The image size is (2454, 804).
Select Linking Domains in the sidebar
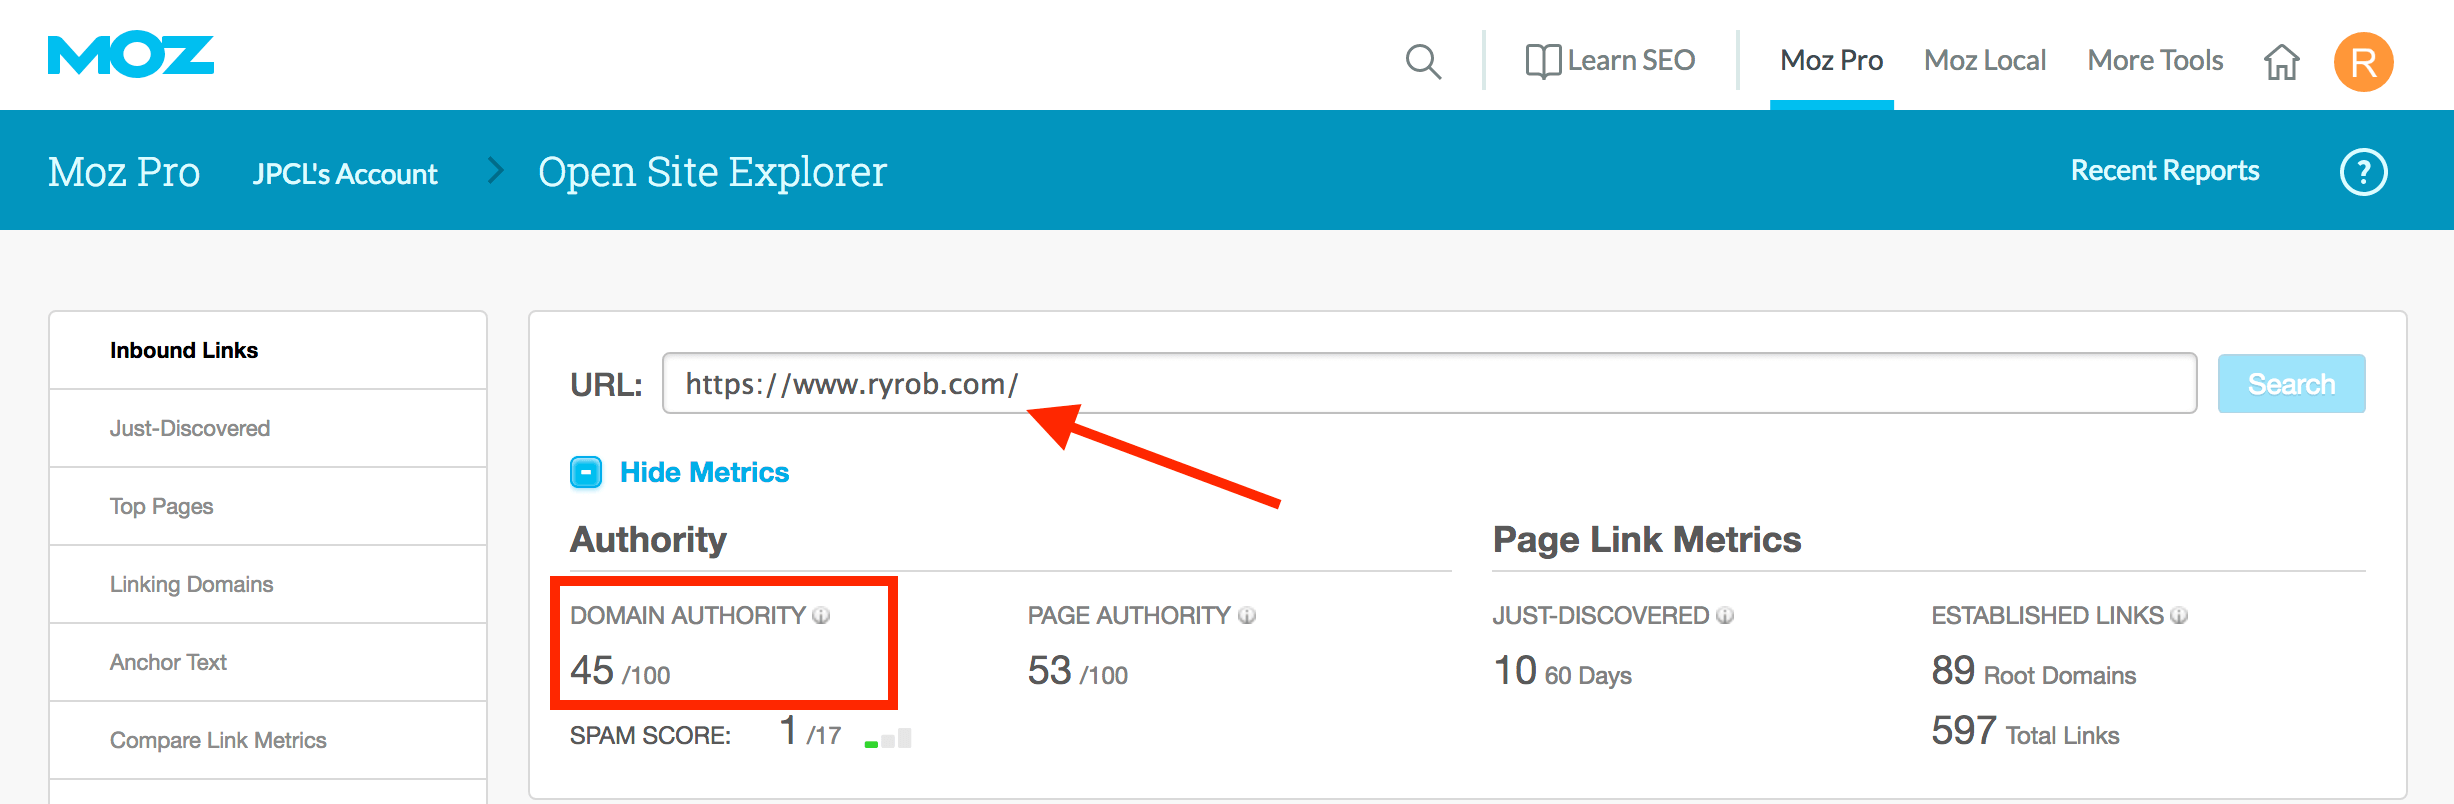191,584
